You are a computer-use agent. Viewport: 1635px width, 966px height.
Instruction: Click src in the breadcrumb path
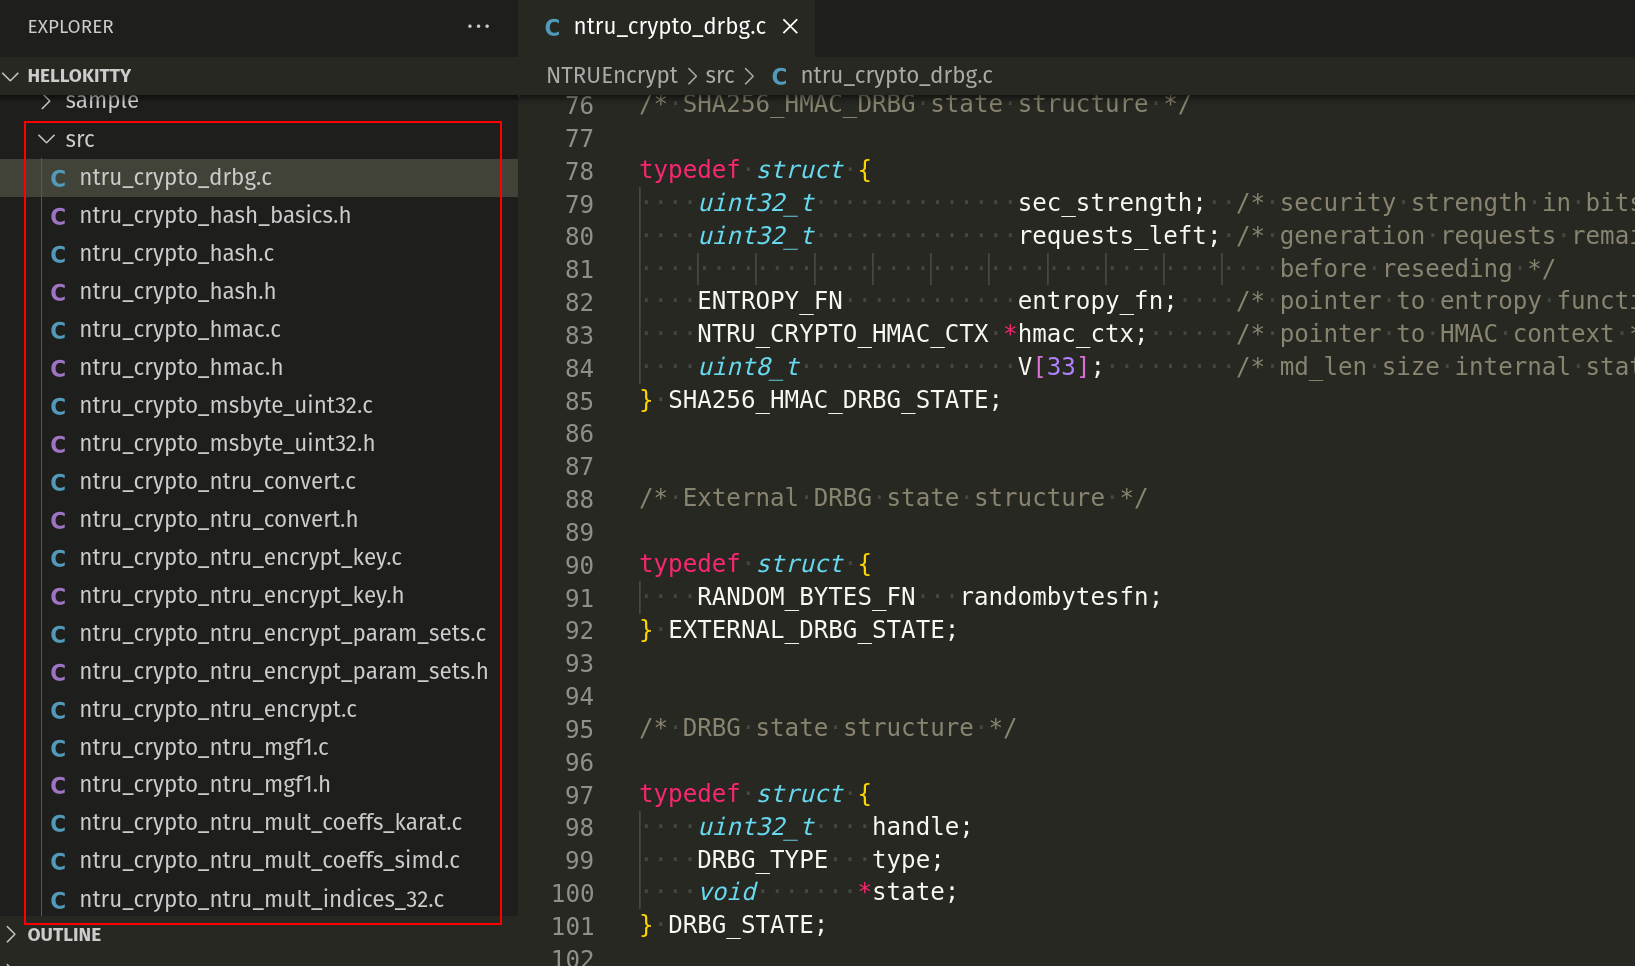(x=719, y=76)
